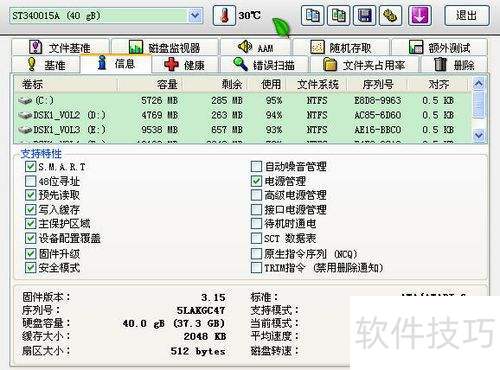Switch to the 健康 tab
500x370 pixels.
(185, 64)
